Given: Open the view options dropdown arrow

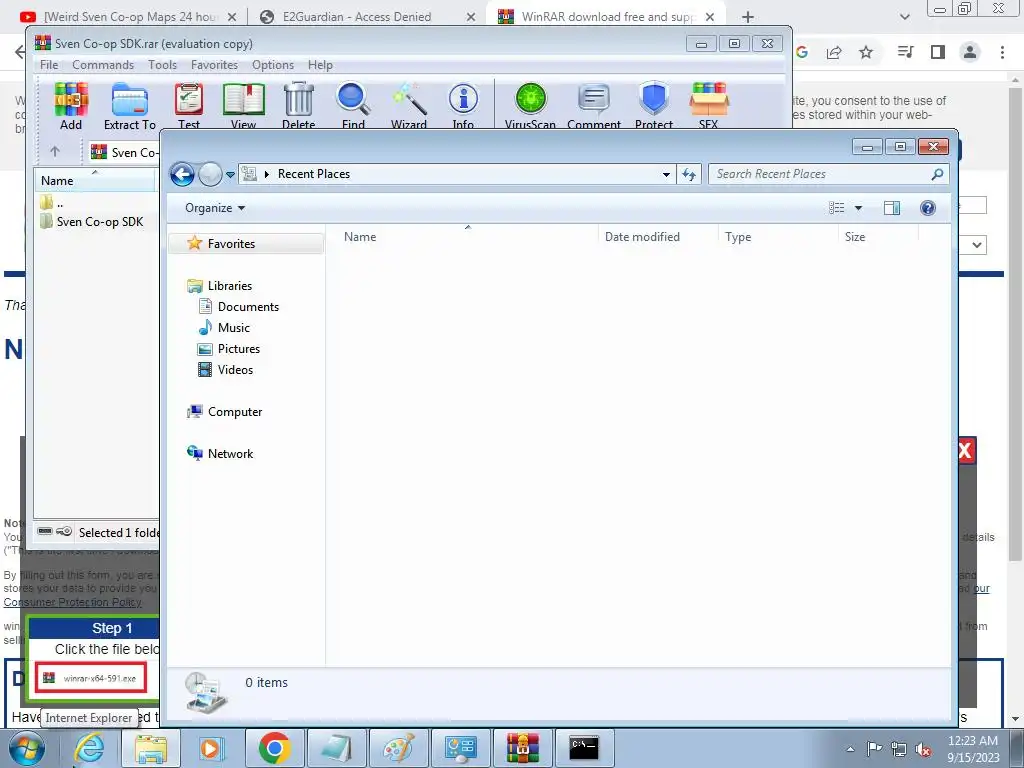Looking at the screenshot, I should click(858, 208).
